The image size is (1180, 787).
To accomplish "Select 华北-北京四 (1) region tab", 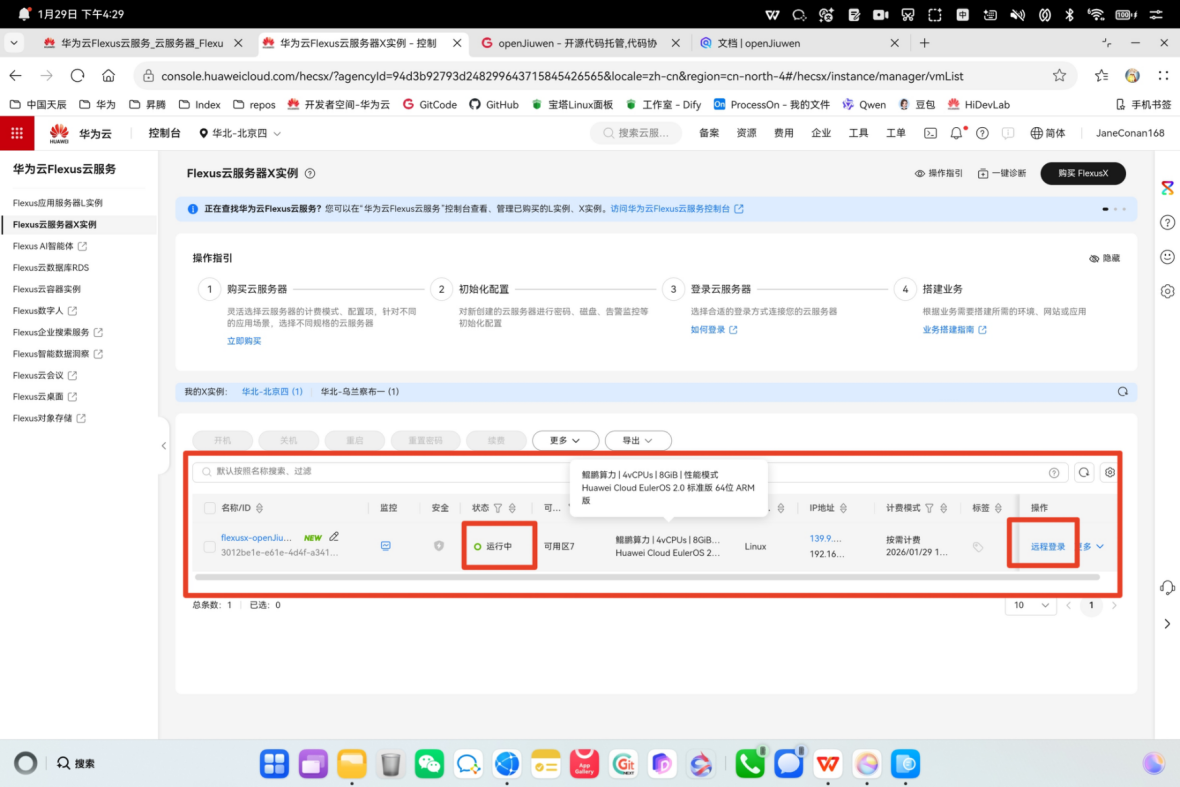I will click(272, 391).
